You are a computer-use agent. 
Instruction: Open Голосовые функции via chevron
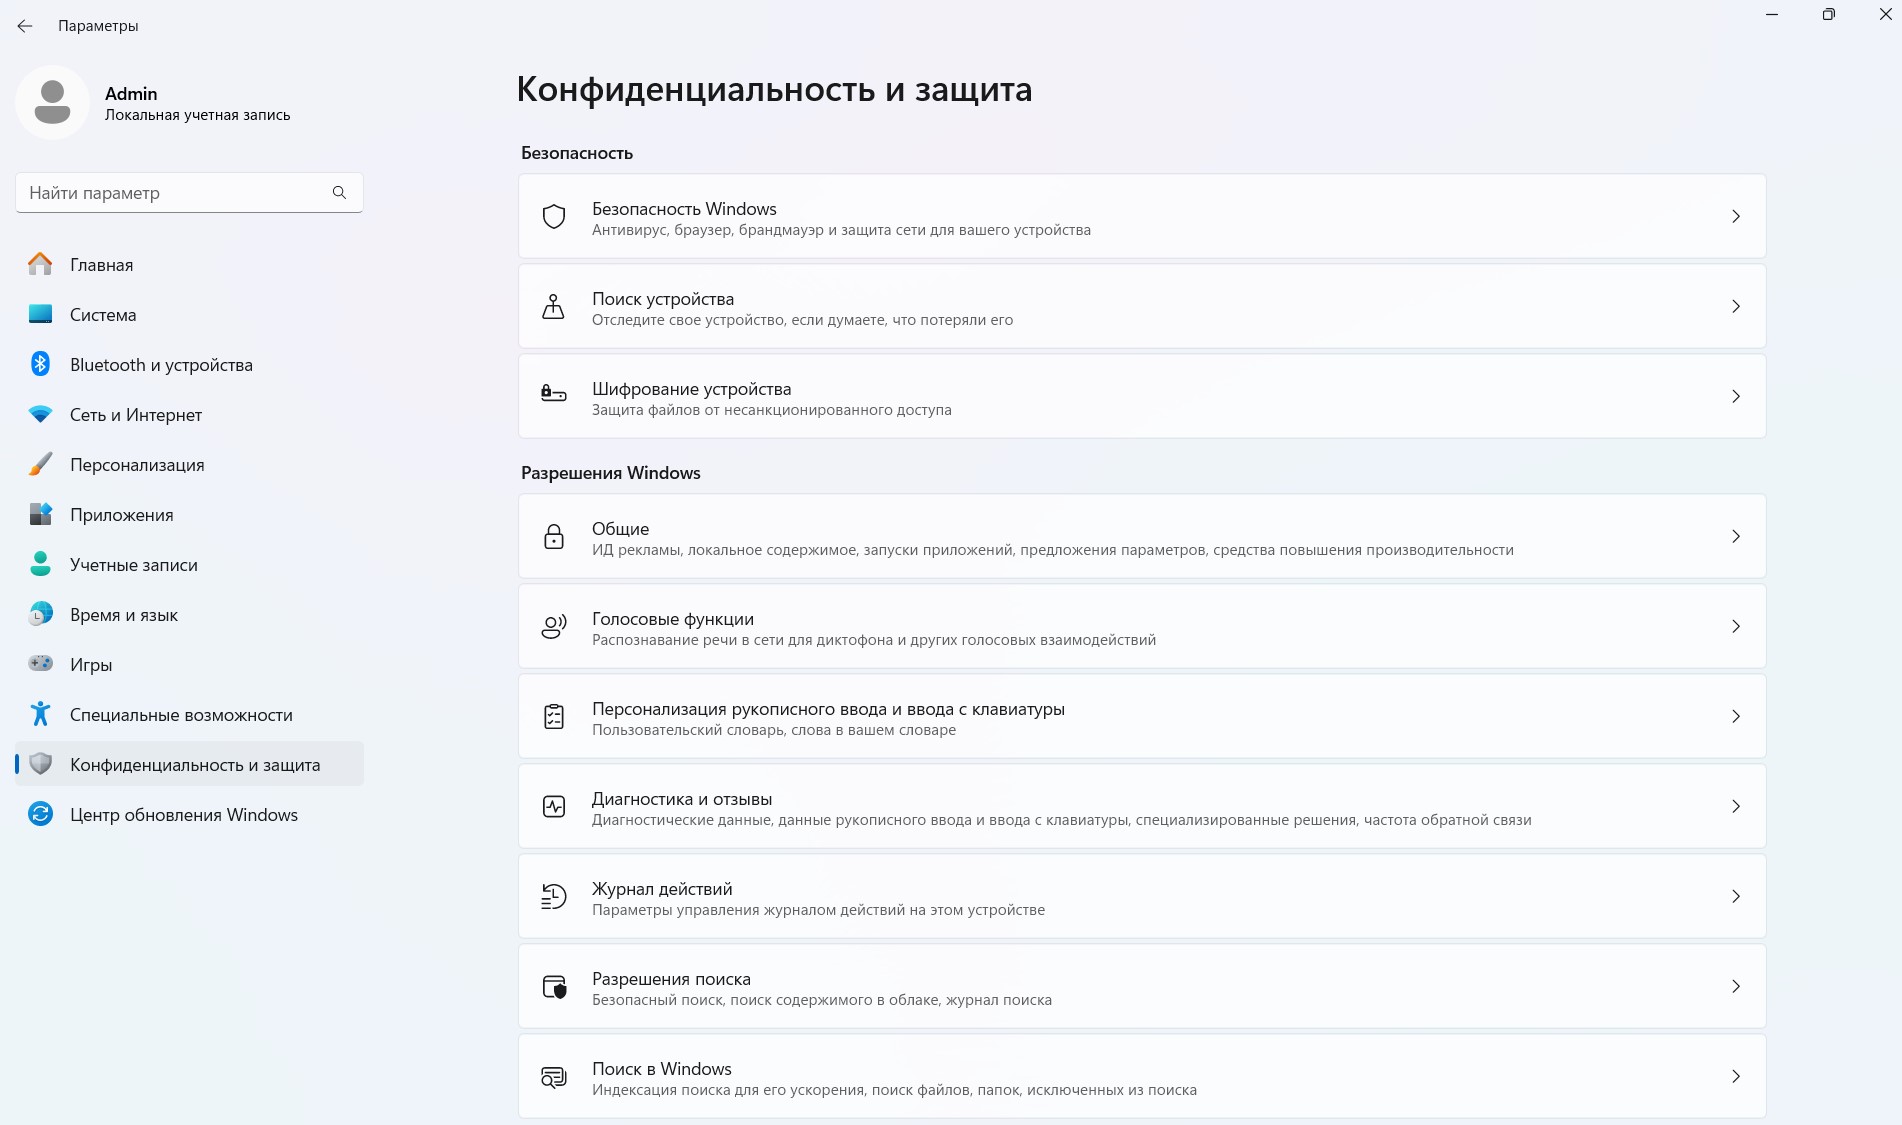(1736, 626)
